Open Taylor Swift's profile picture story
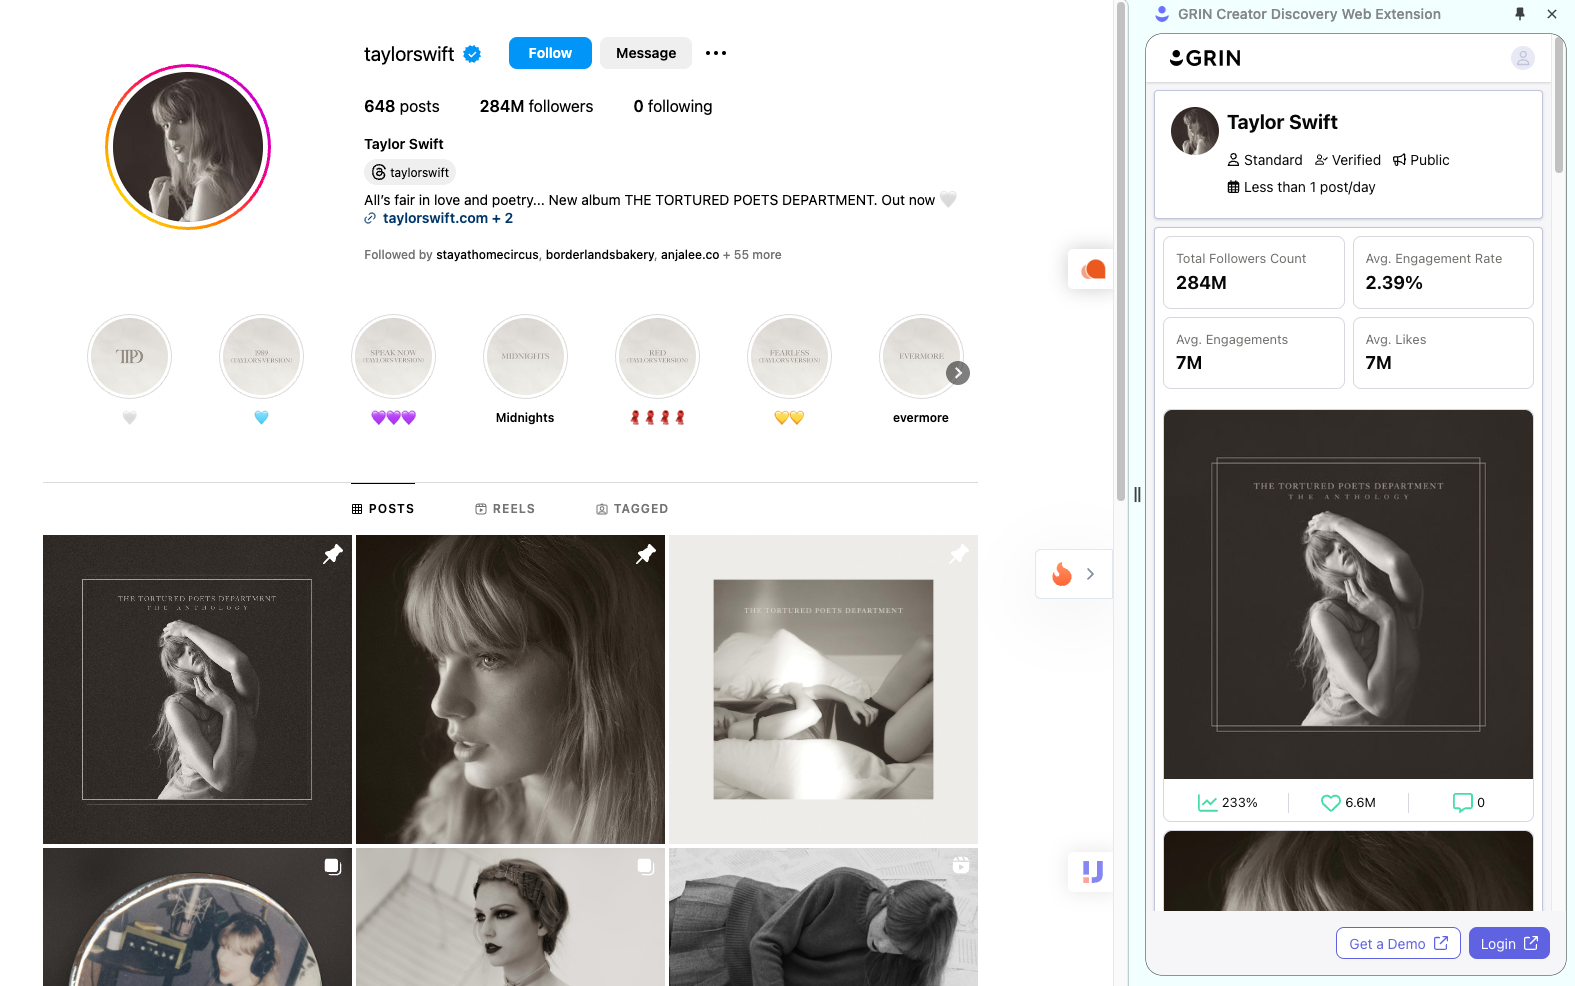The image size is (1575, 986). point(188,147)
